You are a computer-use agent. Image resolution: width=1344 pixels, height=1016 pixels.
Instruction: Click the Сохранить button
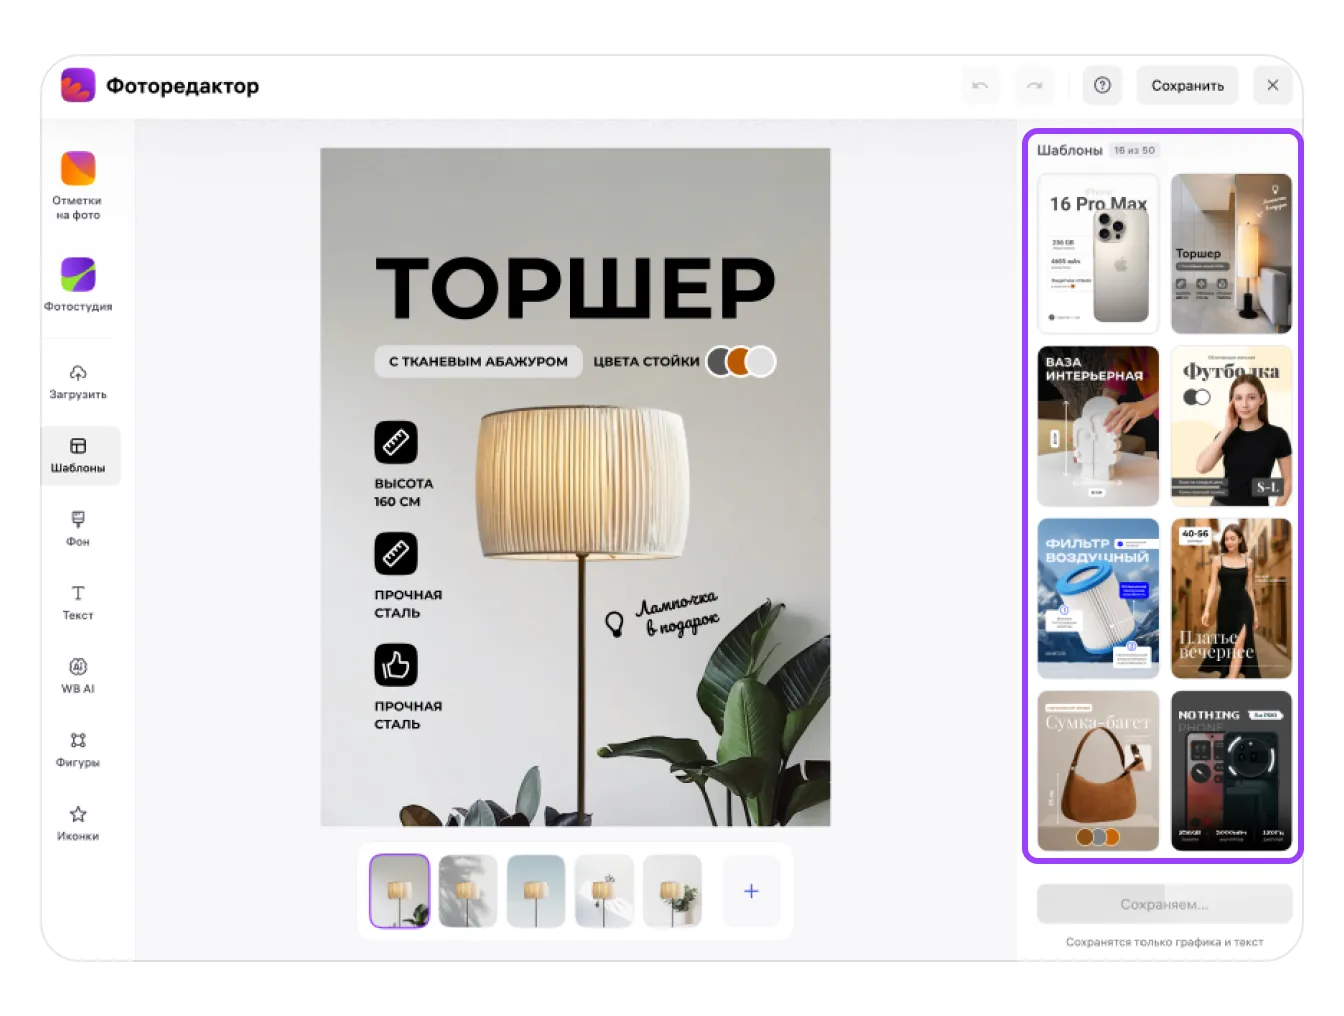(1187, 86)
